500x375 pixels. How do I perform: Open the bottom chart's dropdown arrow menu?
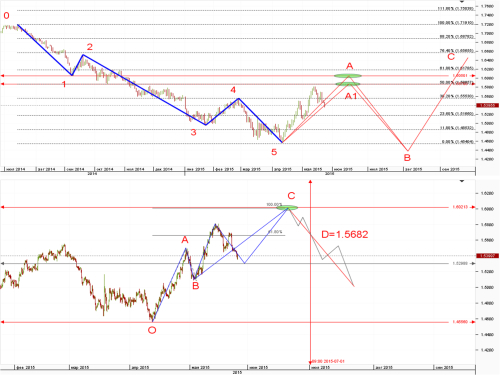tap(462, 181)
